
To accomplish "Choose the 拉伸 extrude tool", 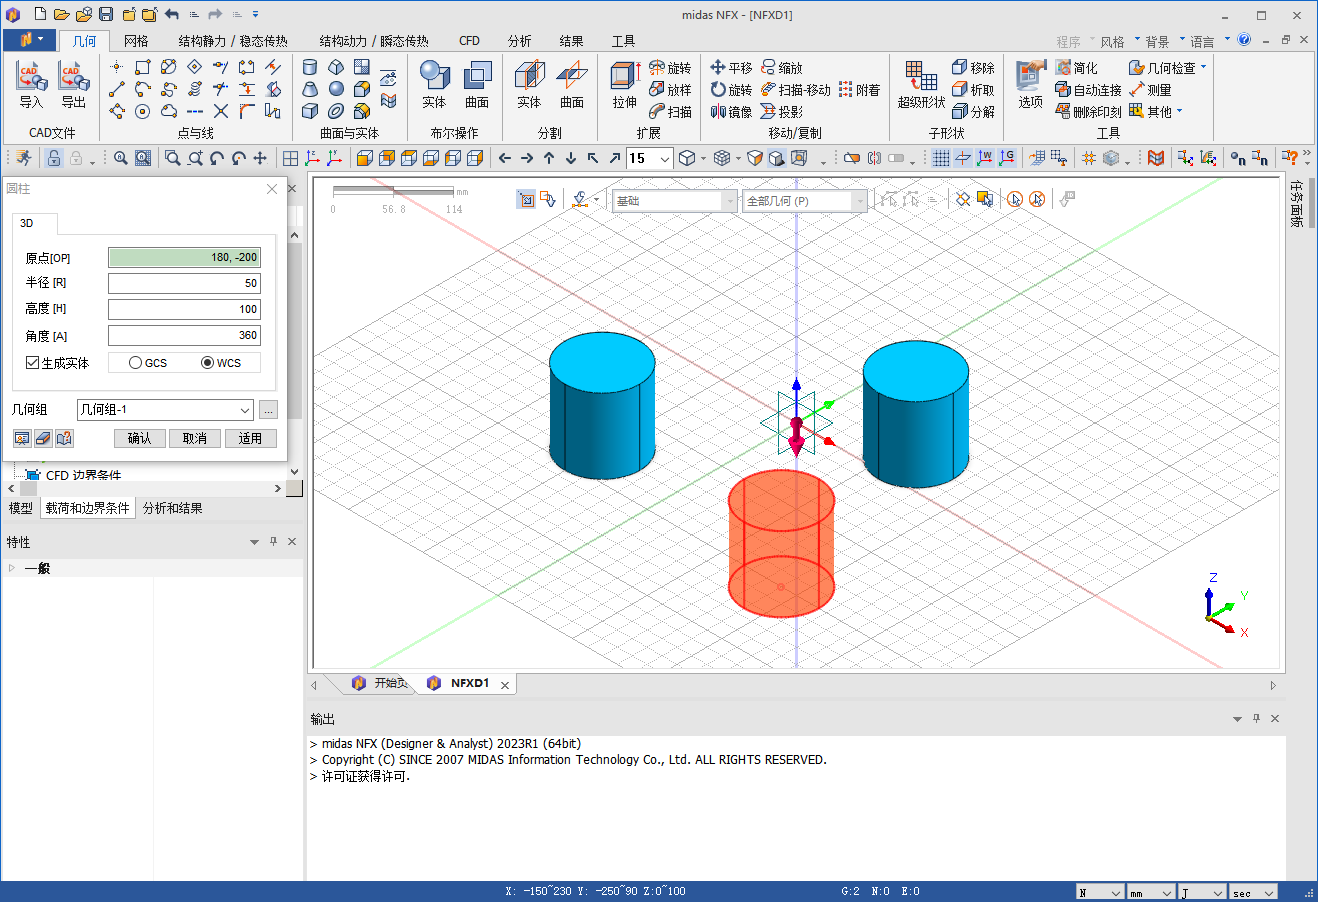I will pyautogui.click(x=625, y=84).
